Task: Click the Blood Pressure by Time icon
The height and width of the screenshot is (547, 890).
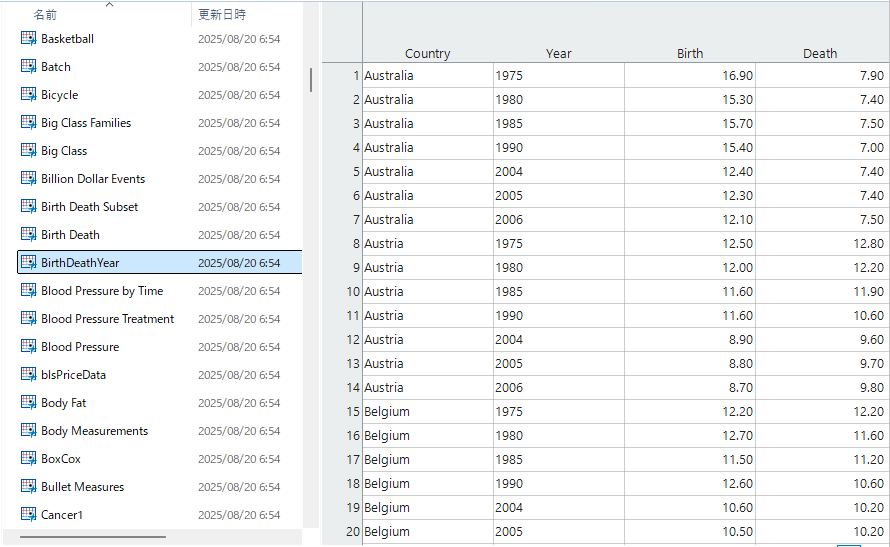Action: pyautogui.click(x=28, y=290)
